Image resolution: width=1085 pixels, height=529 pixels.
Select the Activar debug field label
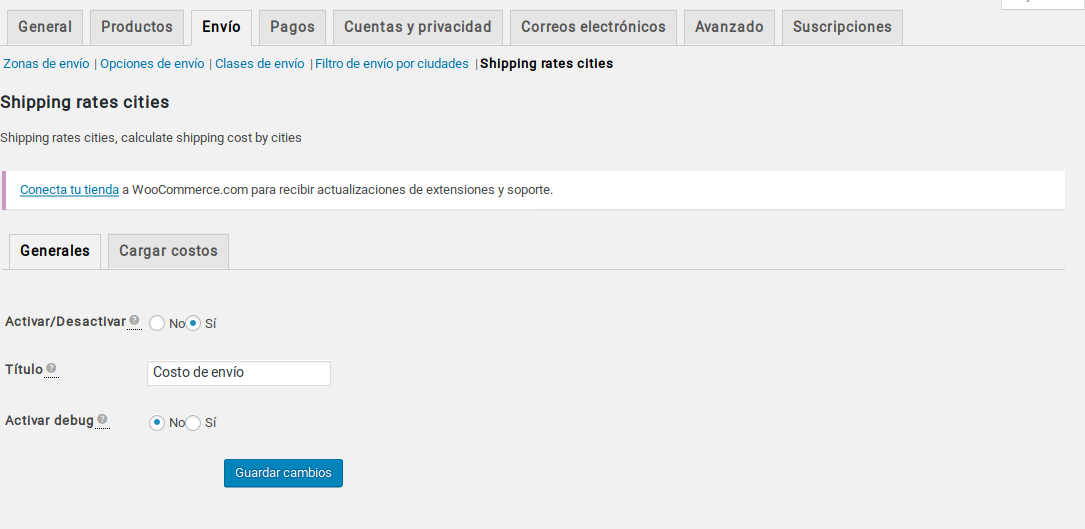[49, 420]
